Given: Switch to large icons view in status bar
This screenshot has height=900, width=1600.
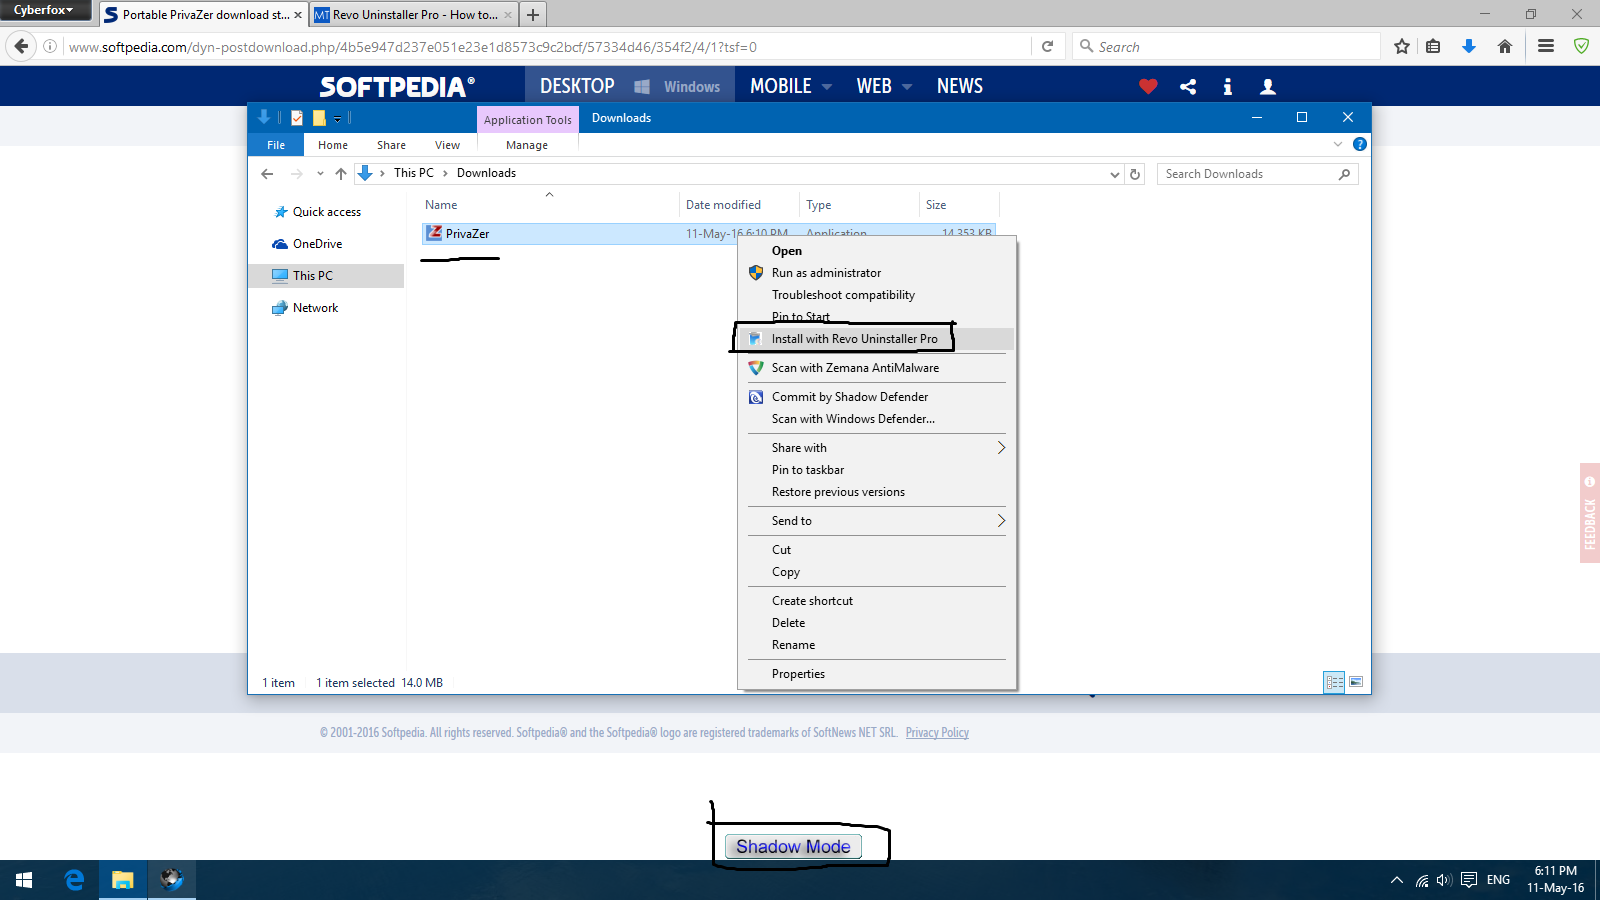Looking at the screenshot, I should (1356, 682).
